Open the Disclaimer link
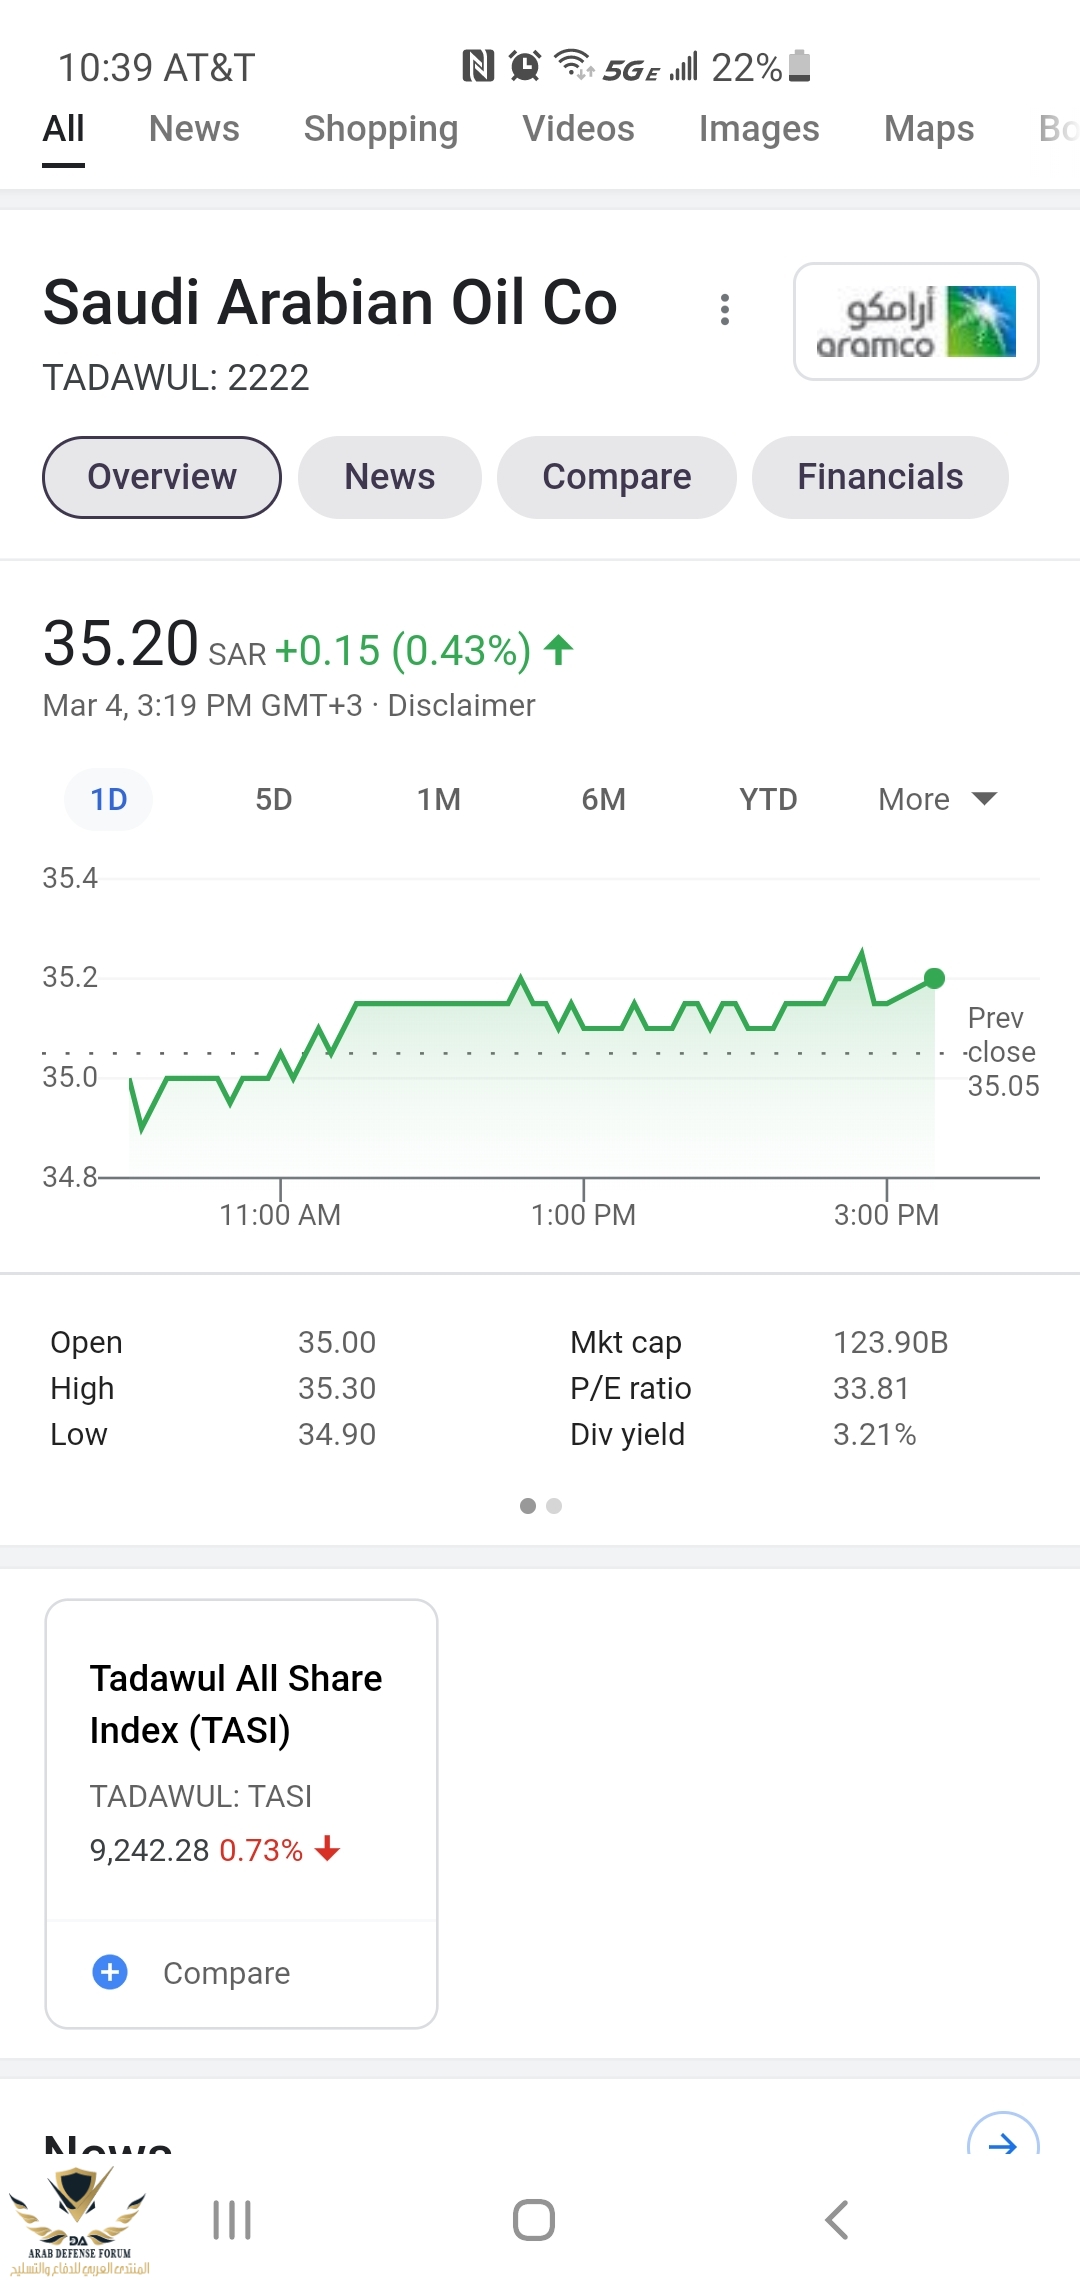 (x=461, y=705)
